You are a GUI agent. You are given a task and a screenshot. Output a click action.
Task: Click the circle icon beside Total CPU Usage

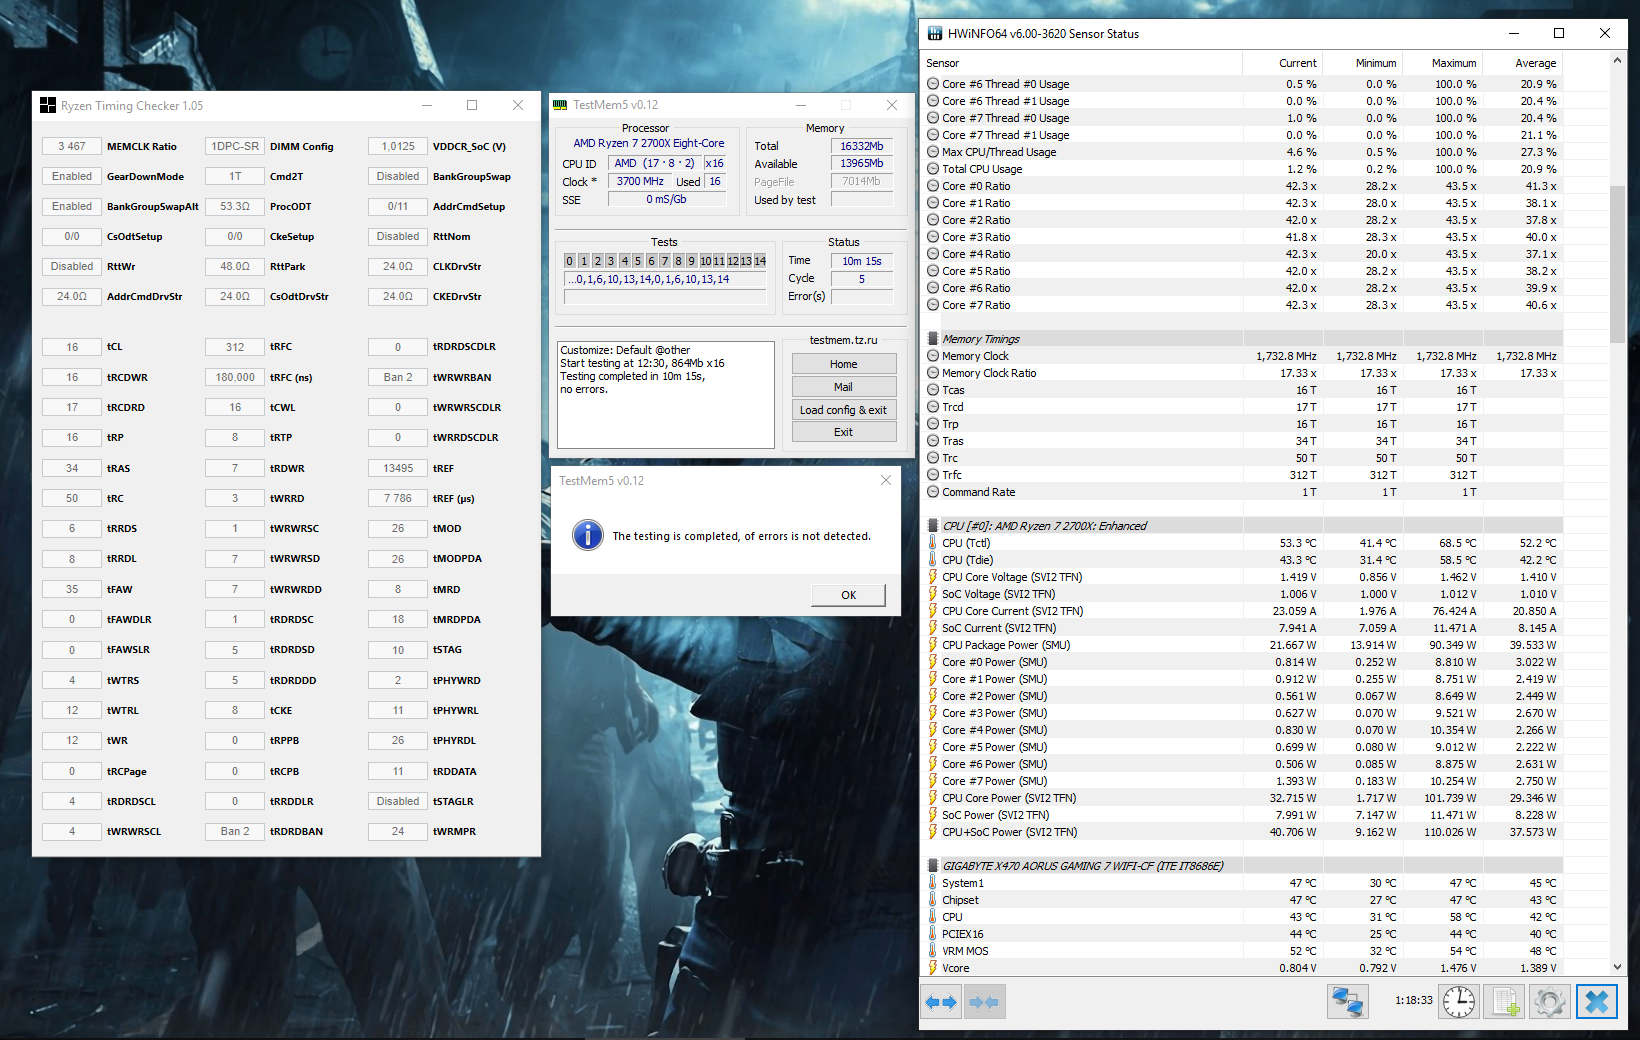click(933, 169)
